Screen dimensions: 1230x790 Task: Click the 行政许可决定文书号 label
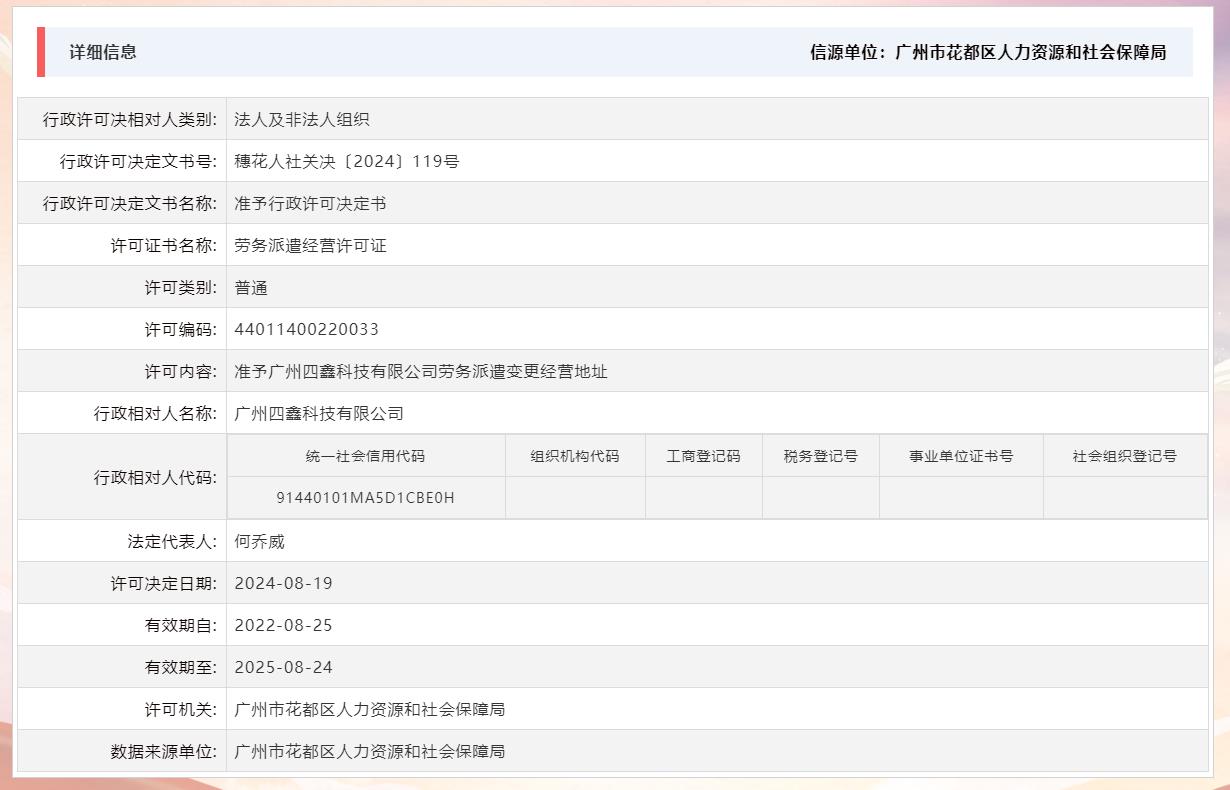(x=138, y=161)
